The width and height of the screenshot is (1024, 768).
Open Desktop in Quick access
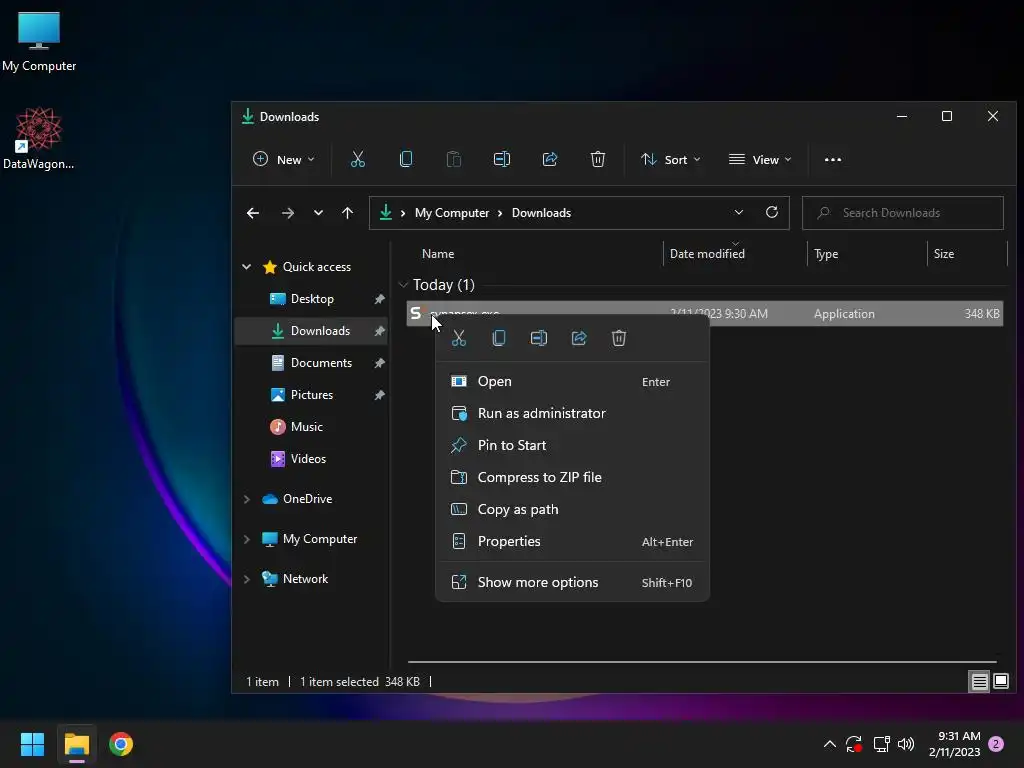[312, 299]
